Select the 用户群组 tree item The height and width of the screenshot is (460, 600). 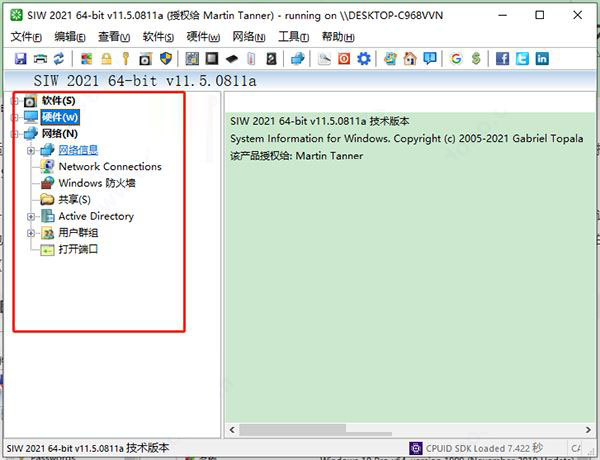[x=78, y=233]
